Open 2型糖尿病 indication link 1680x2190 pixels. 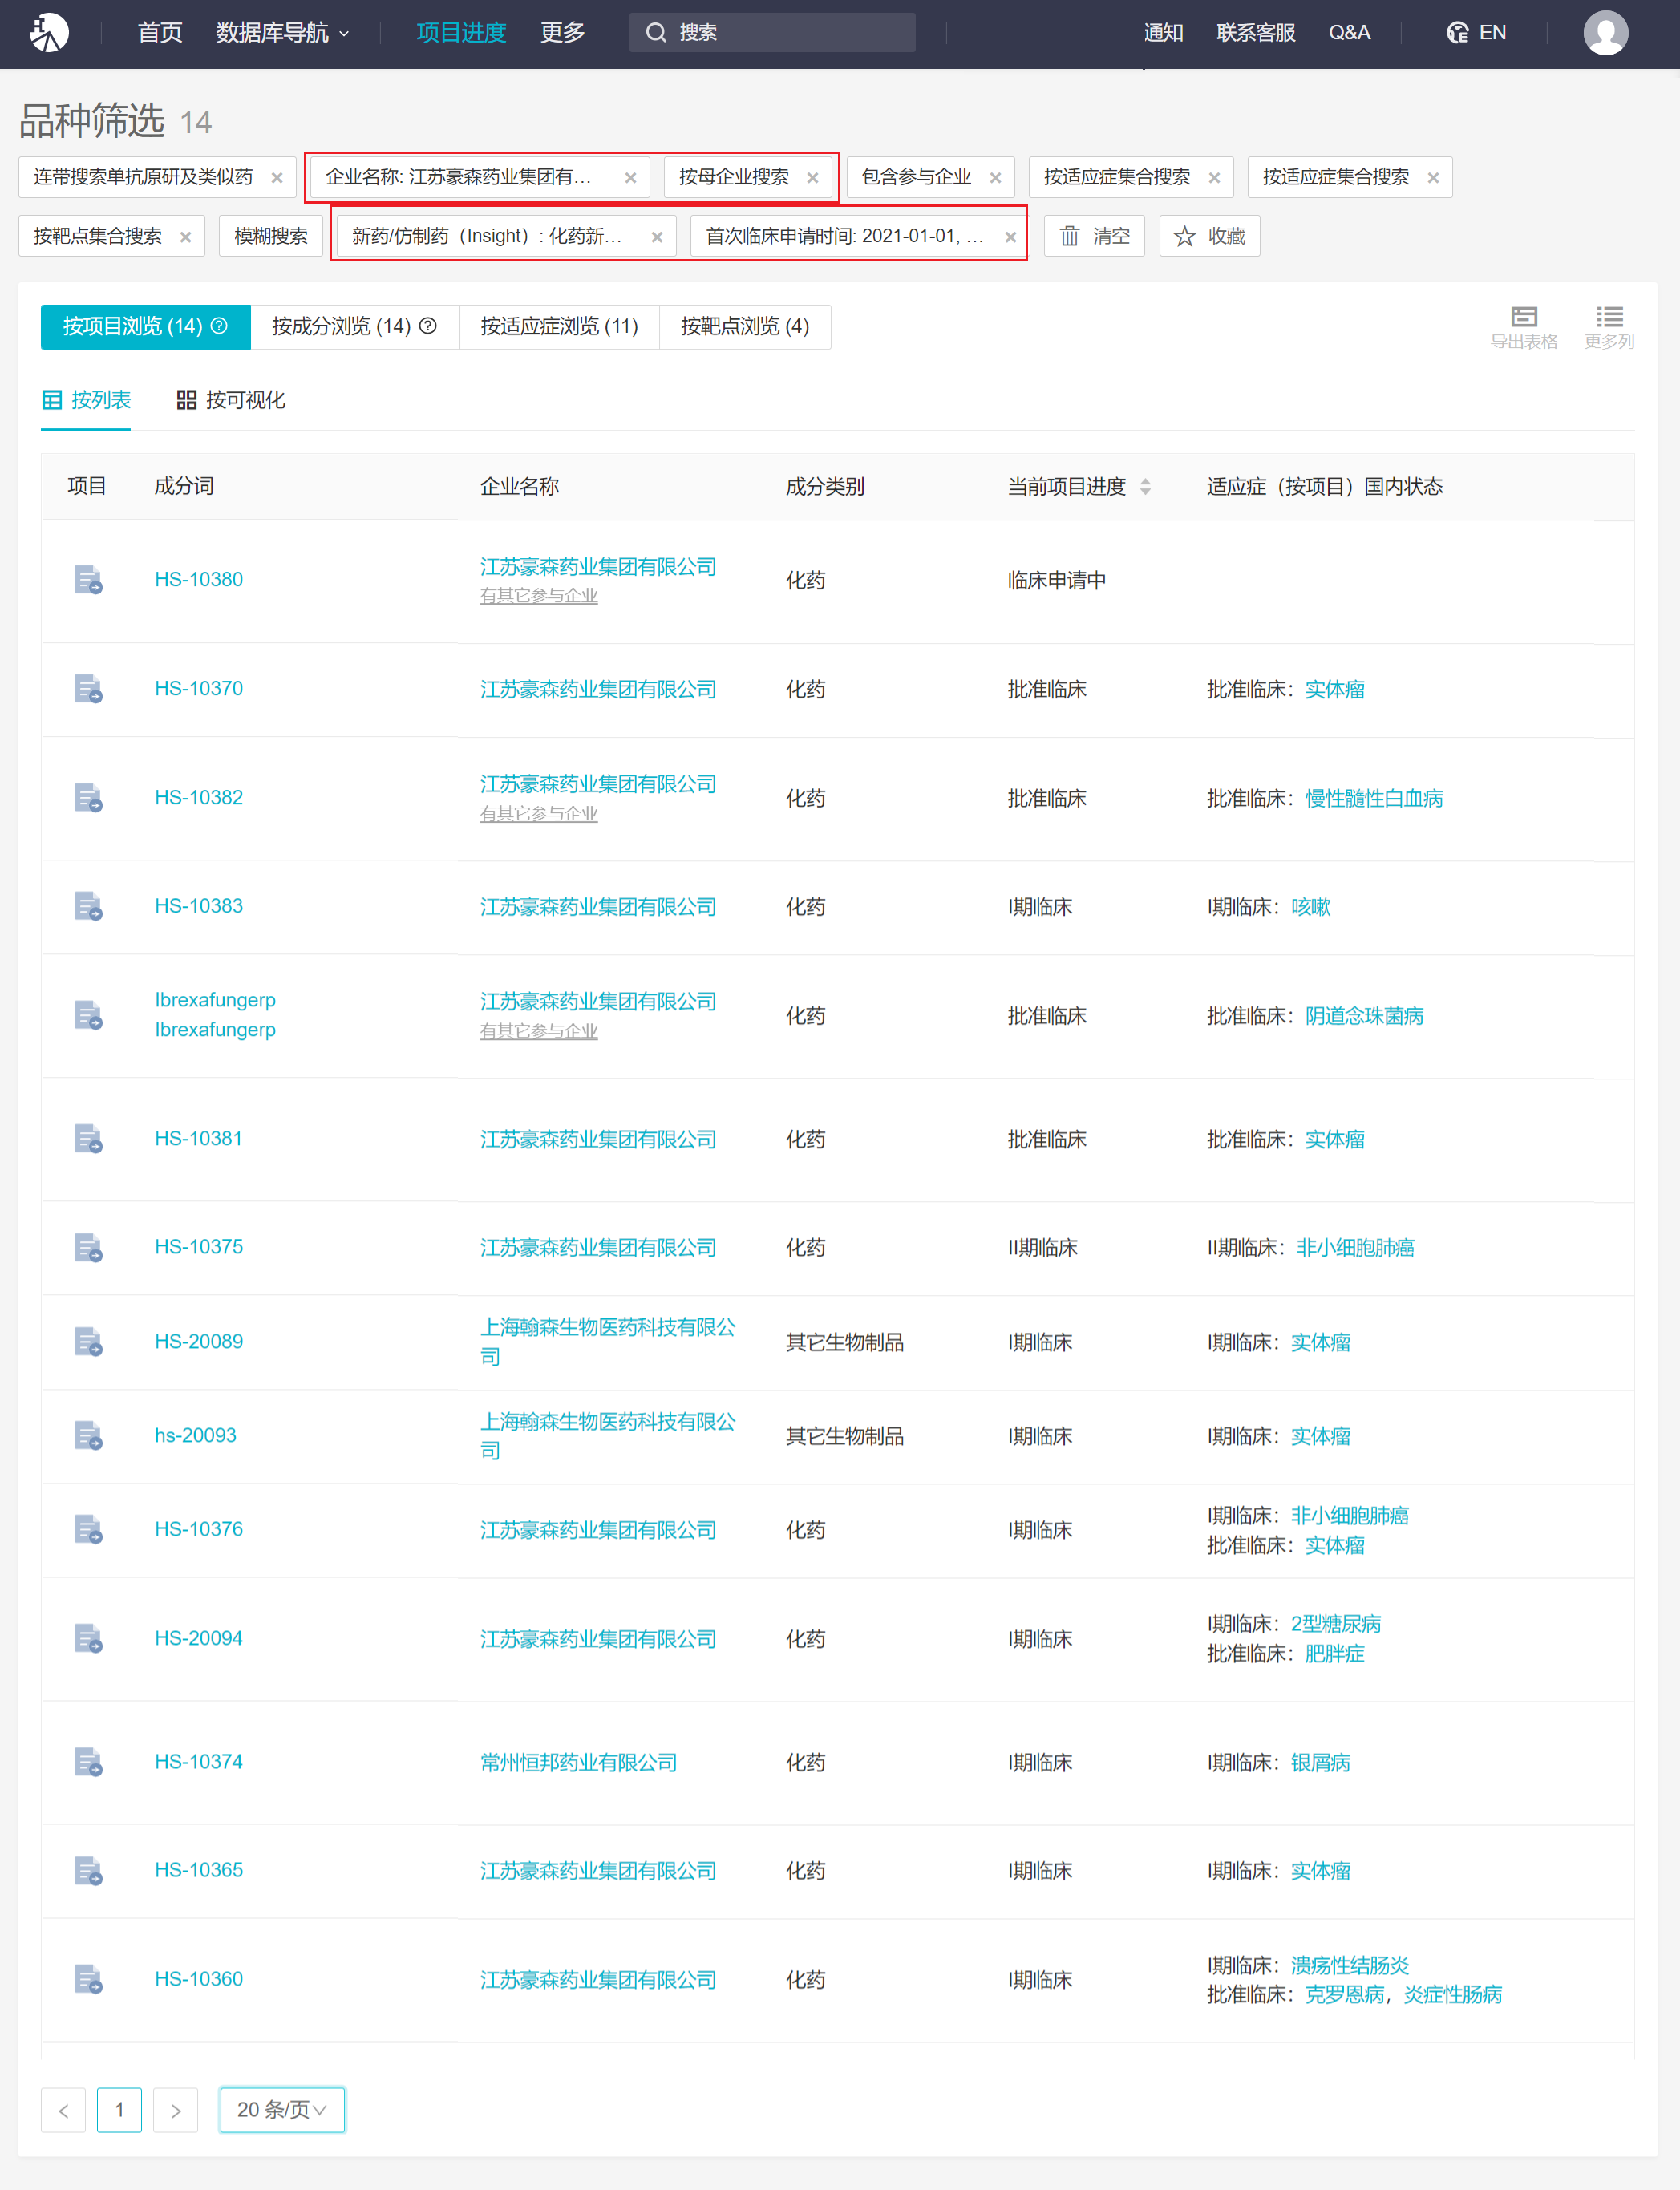pos(1336,1623)
